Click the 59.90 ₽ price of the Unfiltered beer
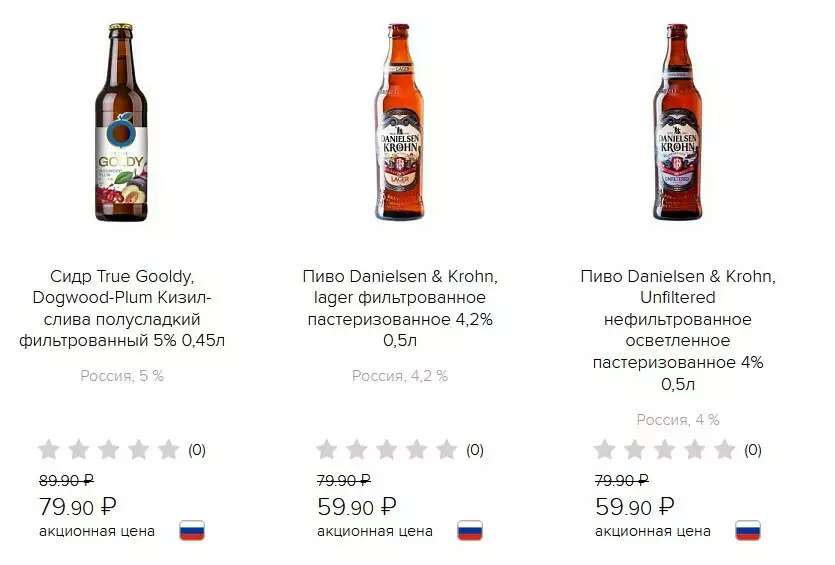835x565 pixels. [x=634, y=507]
